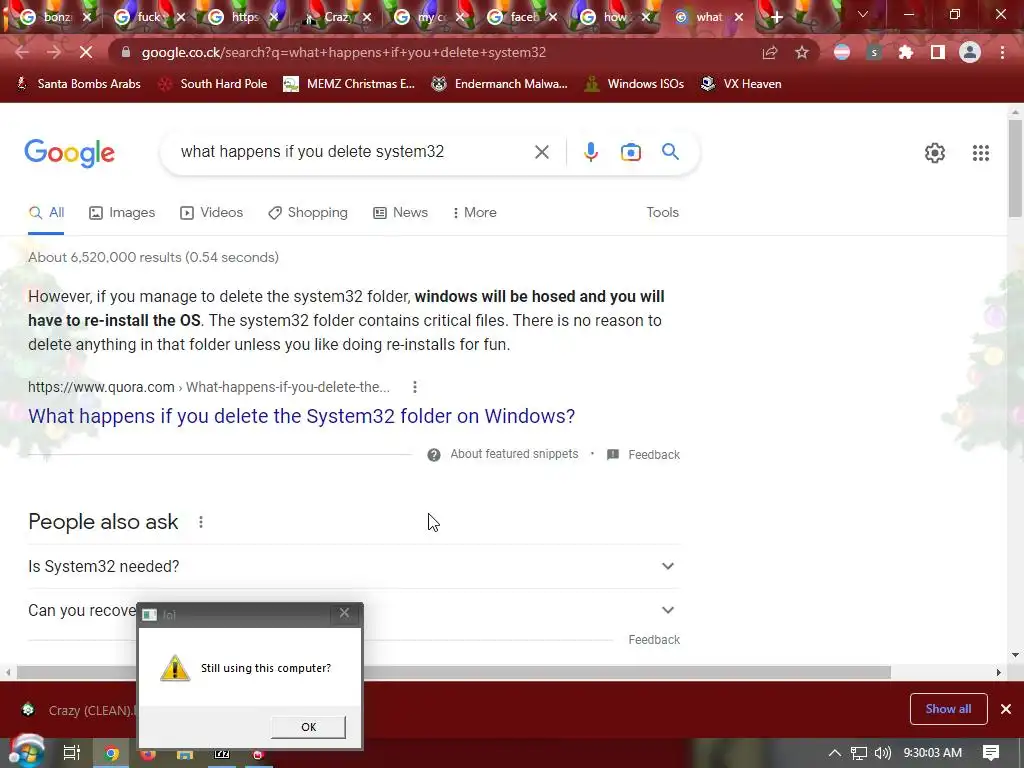Click the horizontal page scrollbar
The height and width of the screenshot is (768, 1024).
(x=453, y=673)
